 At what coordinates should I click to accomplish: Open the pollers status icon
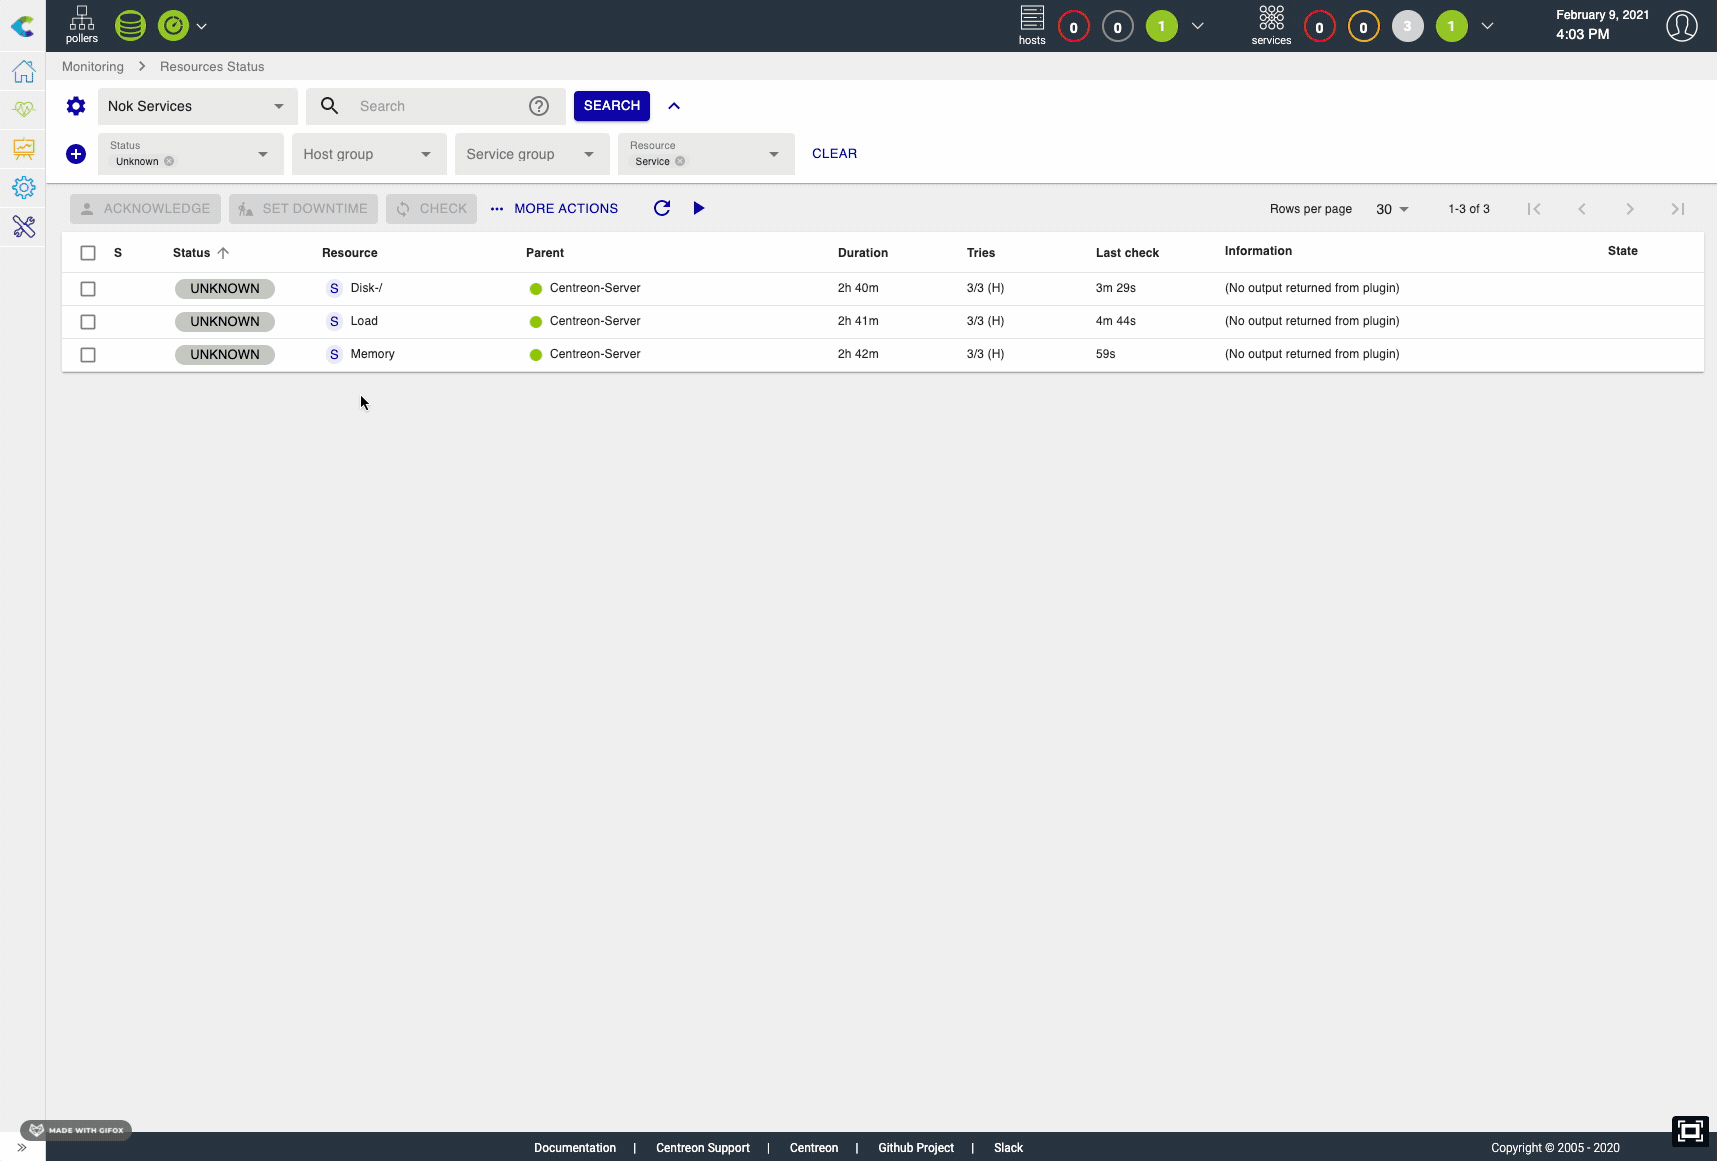(x=81, y=25)
